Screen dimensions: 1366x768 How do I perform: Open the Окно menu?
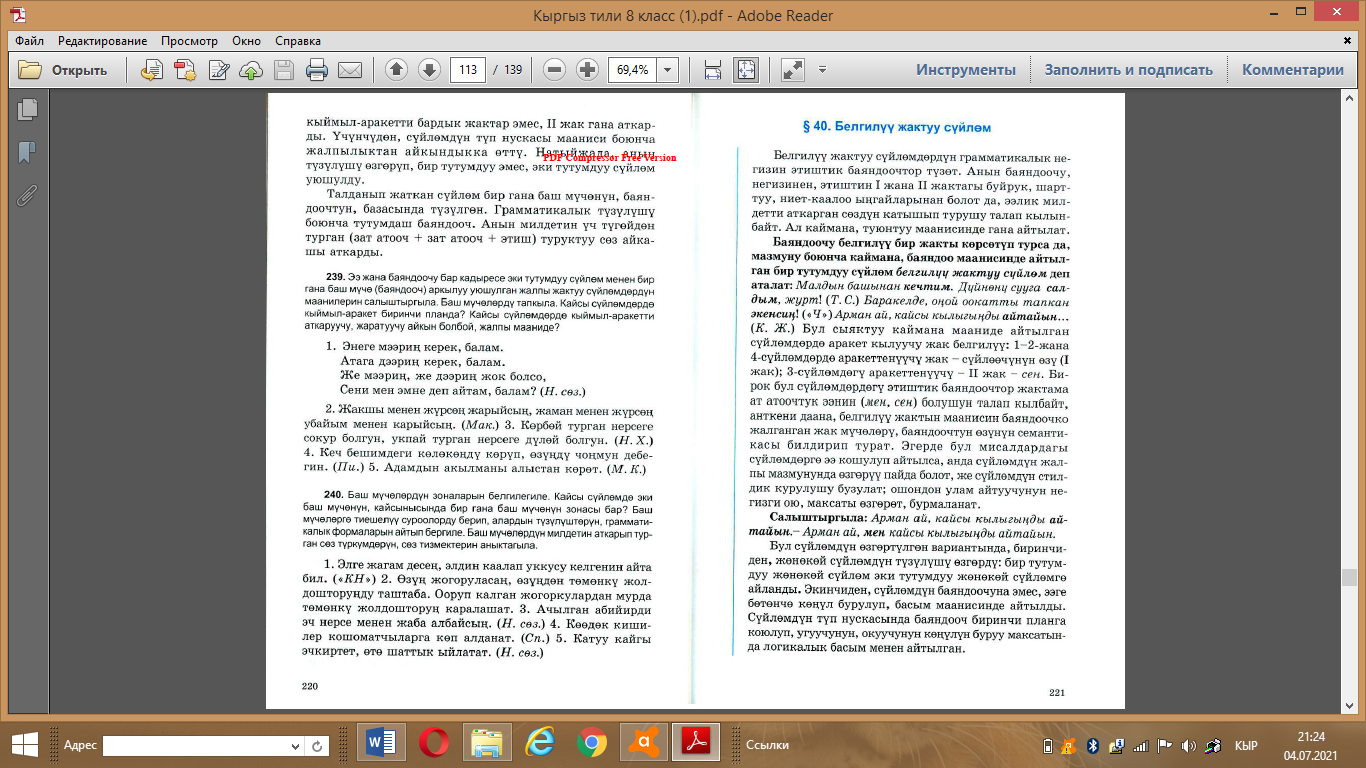point(246,41)
